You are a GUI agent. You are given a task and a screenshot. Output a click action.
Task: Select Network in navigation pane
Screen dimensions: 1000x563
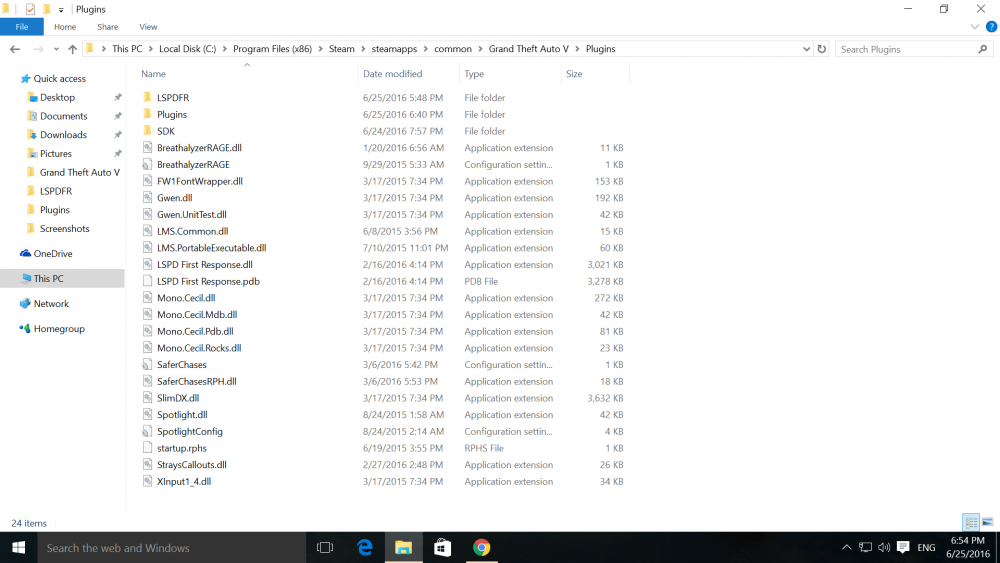click(x=51, y=303)
